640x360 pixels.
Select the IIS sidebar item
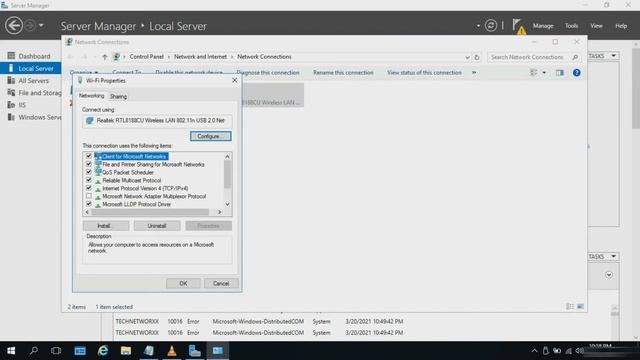tap(17, 105)
